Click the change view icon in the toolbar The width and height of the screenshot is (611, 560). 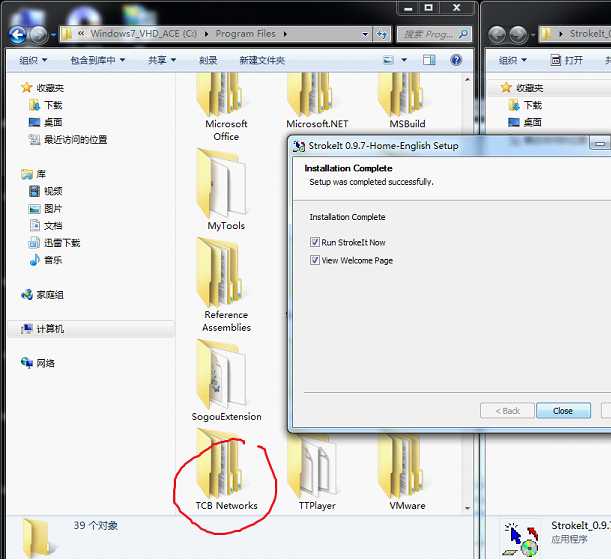388,60
